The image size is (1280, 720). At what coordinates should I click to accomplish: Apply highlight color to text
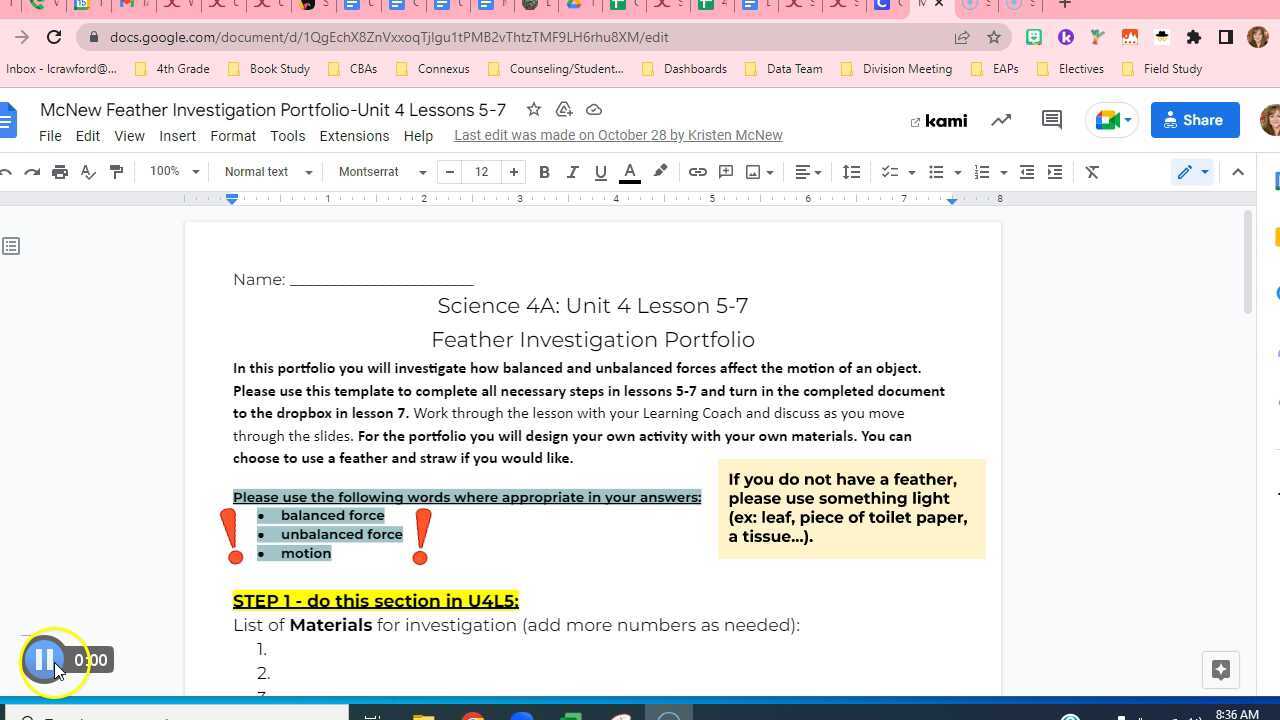660,172
